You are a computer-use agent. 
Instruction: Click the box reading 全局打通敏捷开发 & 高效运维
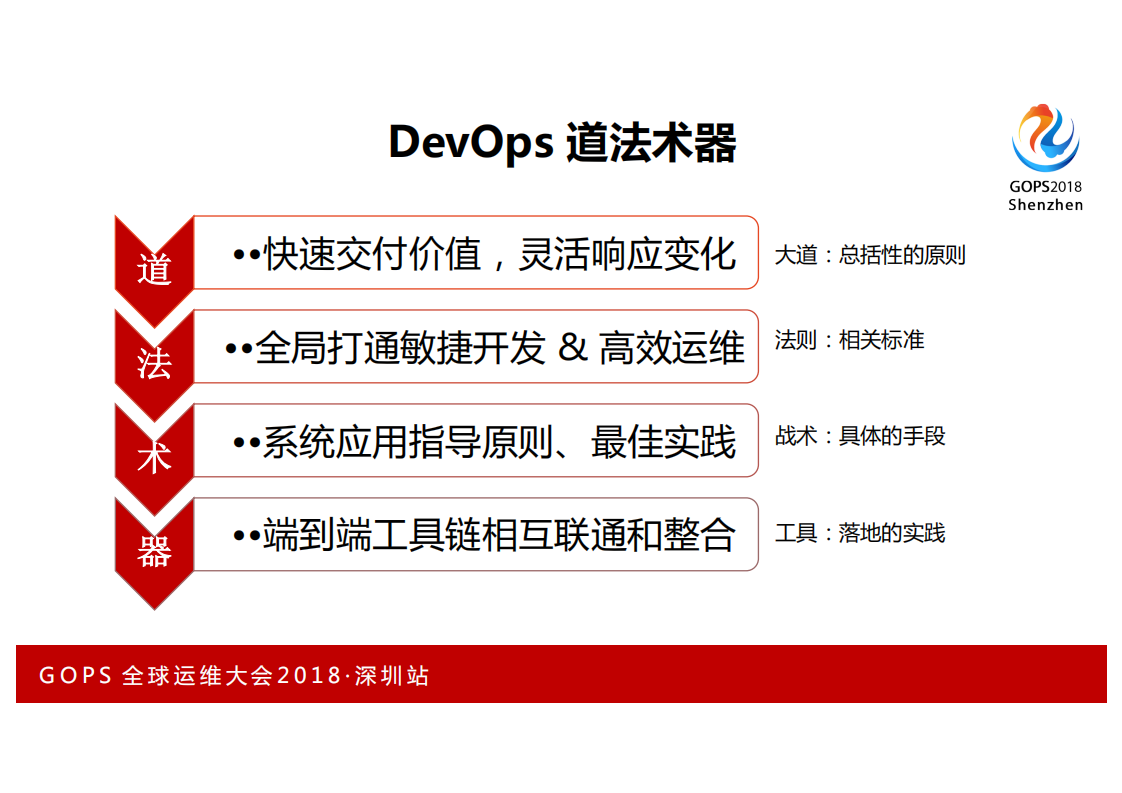480,347
